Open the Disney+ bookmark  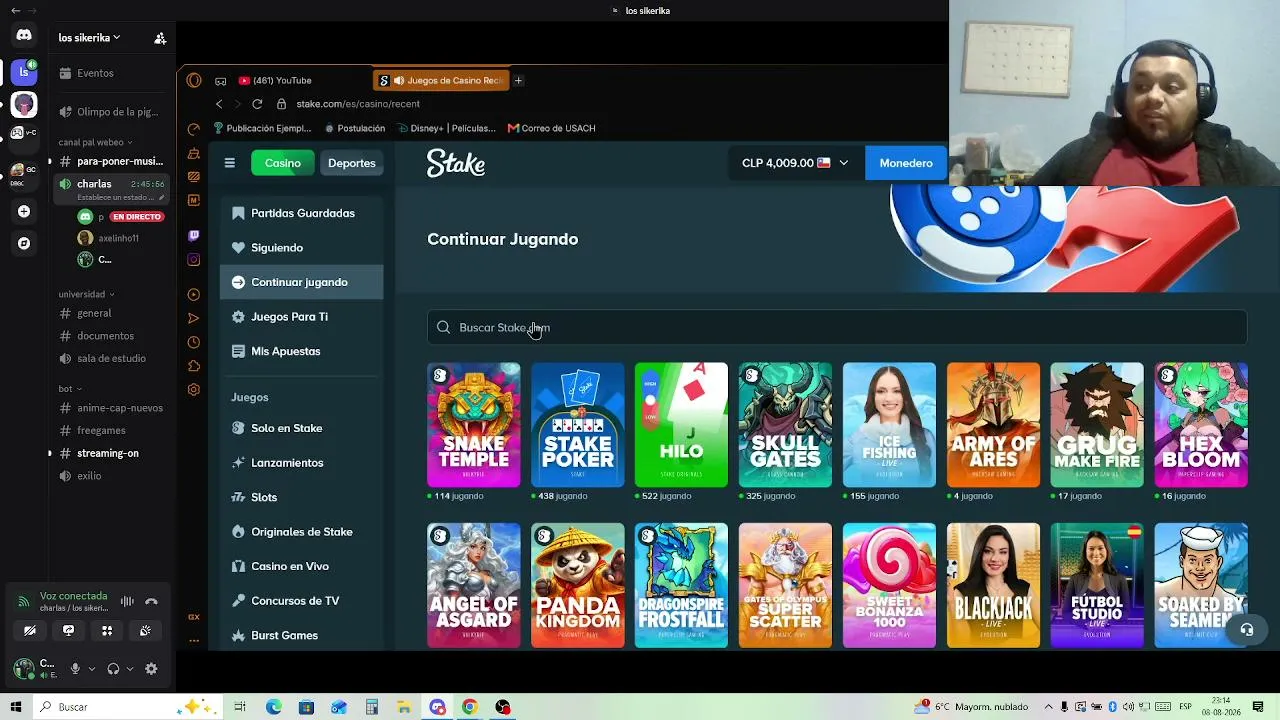pyautogui.click(x=446, y=128)
